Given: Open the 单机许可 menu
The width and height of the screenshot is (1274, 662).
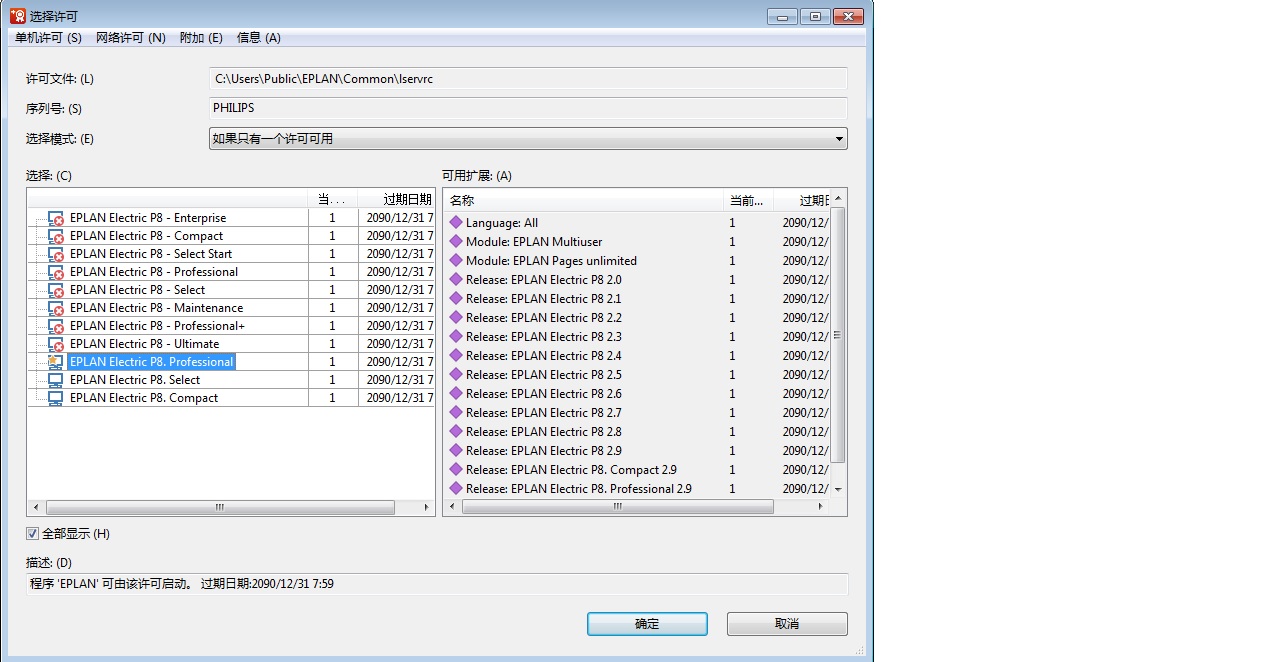Looking at the screenshot, I should (48, 38).
